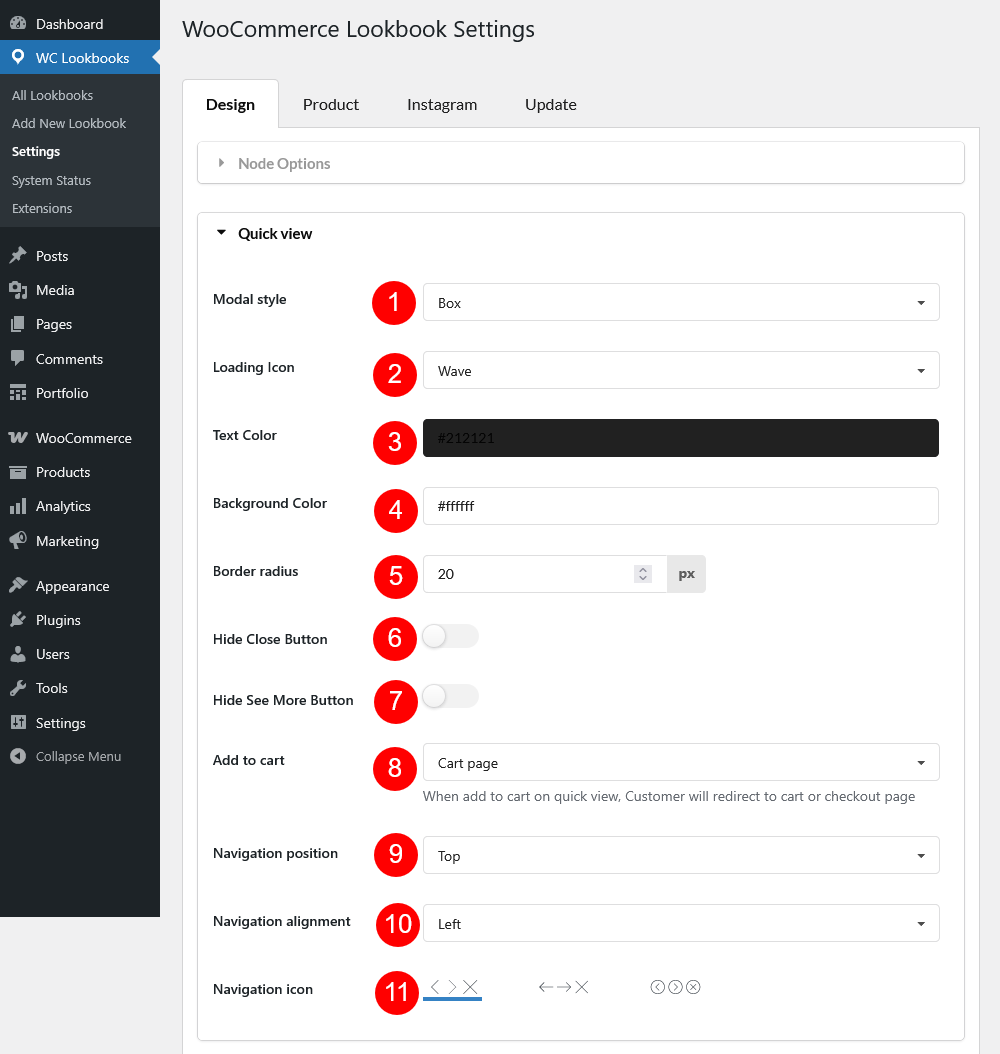Viewport: 1000px width, 1054px height.
Task: Open the Marketing menu item
Action: [80, 540]
